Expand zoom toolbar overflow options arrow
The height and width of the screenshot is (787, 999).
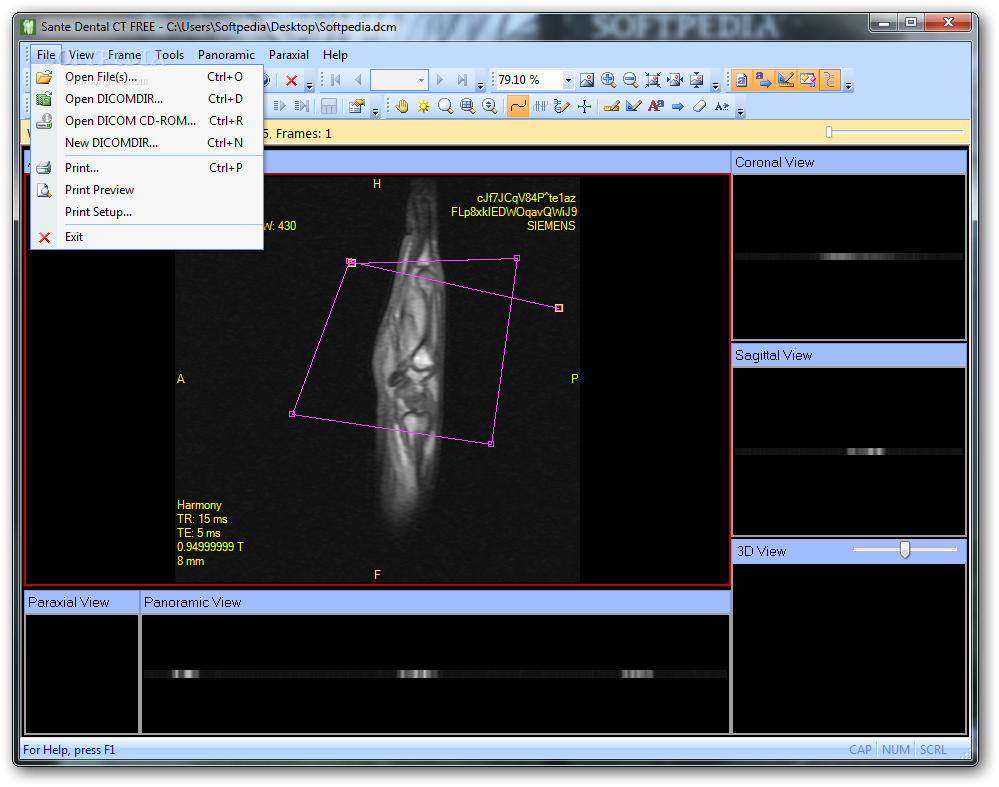click(715, 85)
